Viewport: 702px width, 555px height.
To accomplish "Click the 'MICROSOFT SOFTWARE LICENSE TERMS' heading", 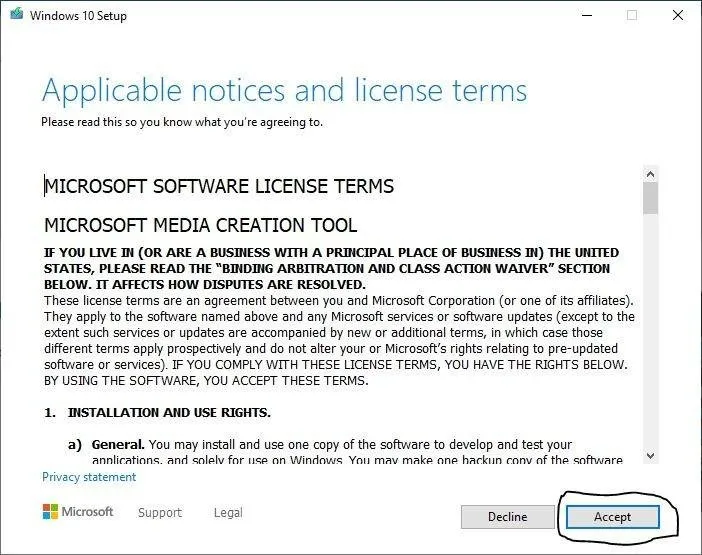I will tap(219, 186).
